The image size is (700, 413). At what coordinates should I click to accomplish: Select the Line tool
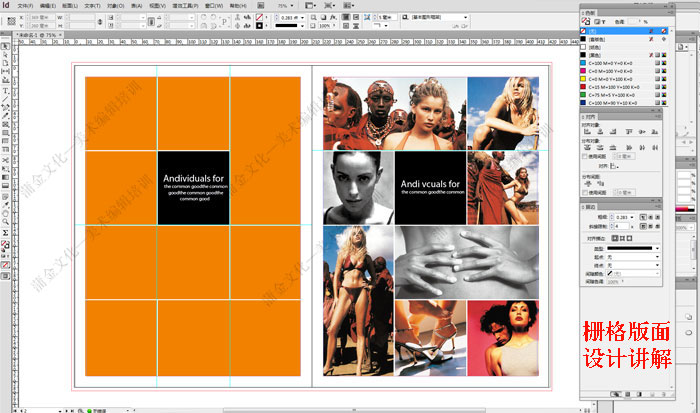(5, 99)
